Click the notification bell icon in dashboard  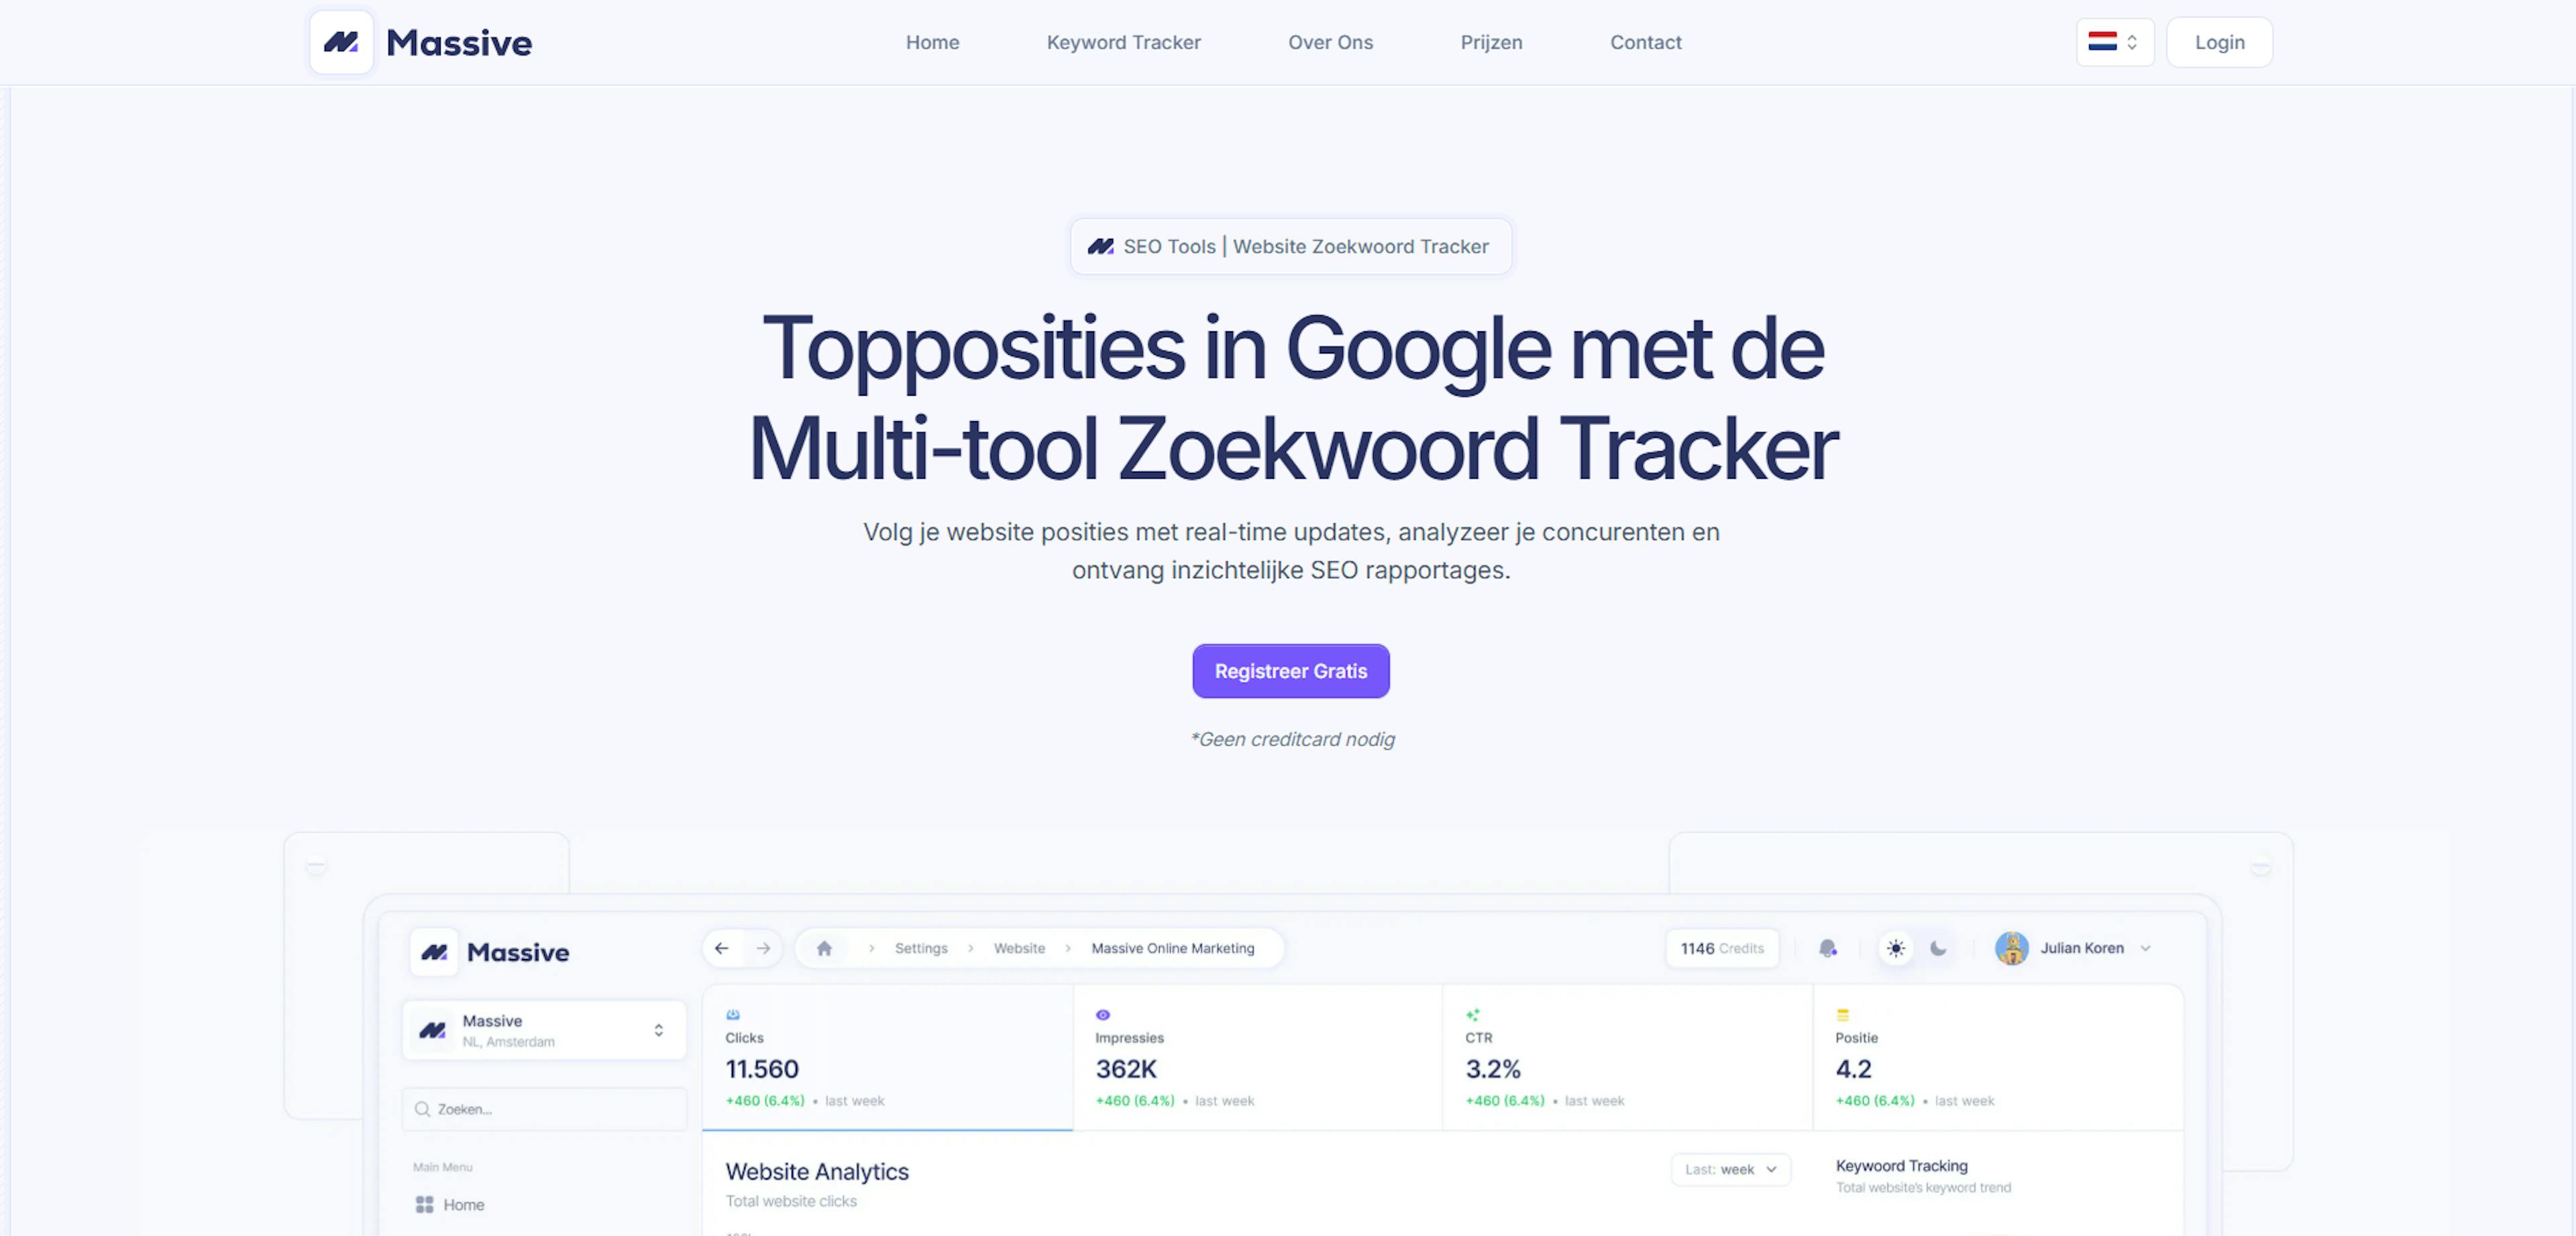[x=1829, y=947]
